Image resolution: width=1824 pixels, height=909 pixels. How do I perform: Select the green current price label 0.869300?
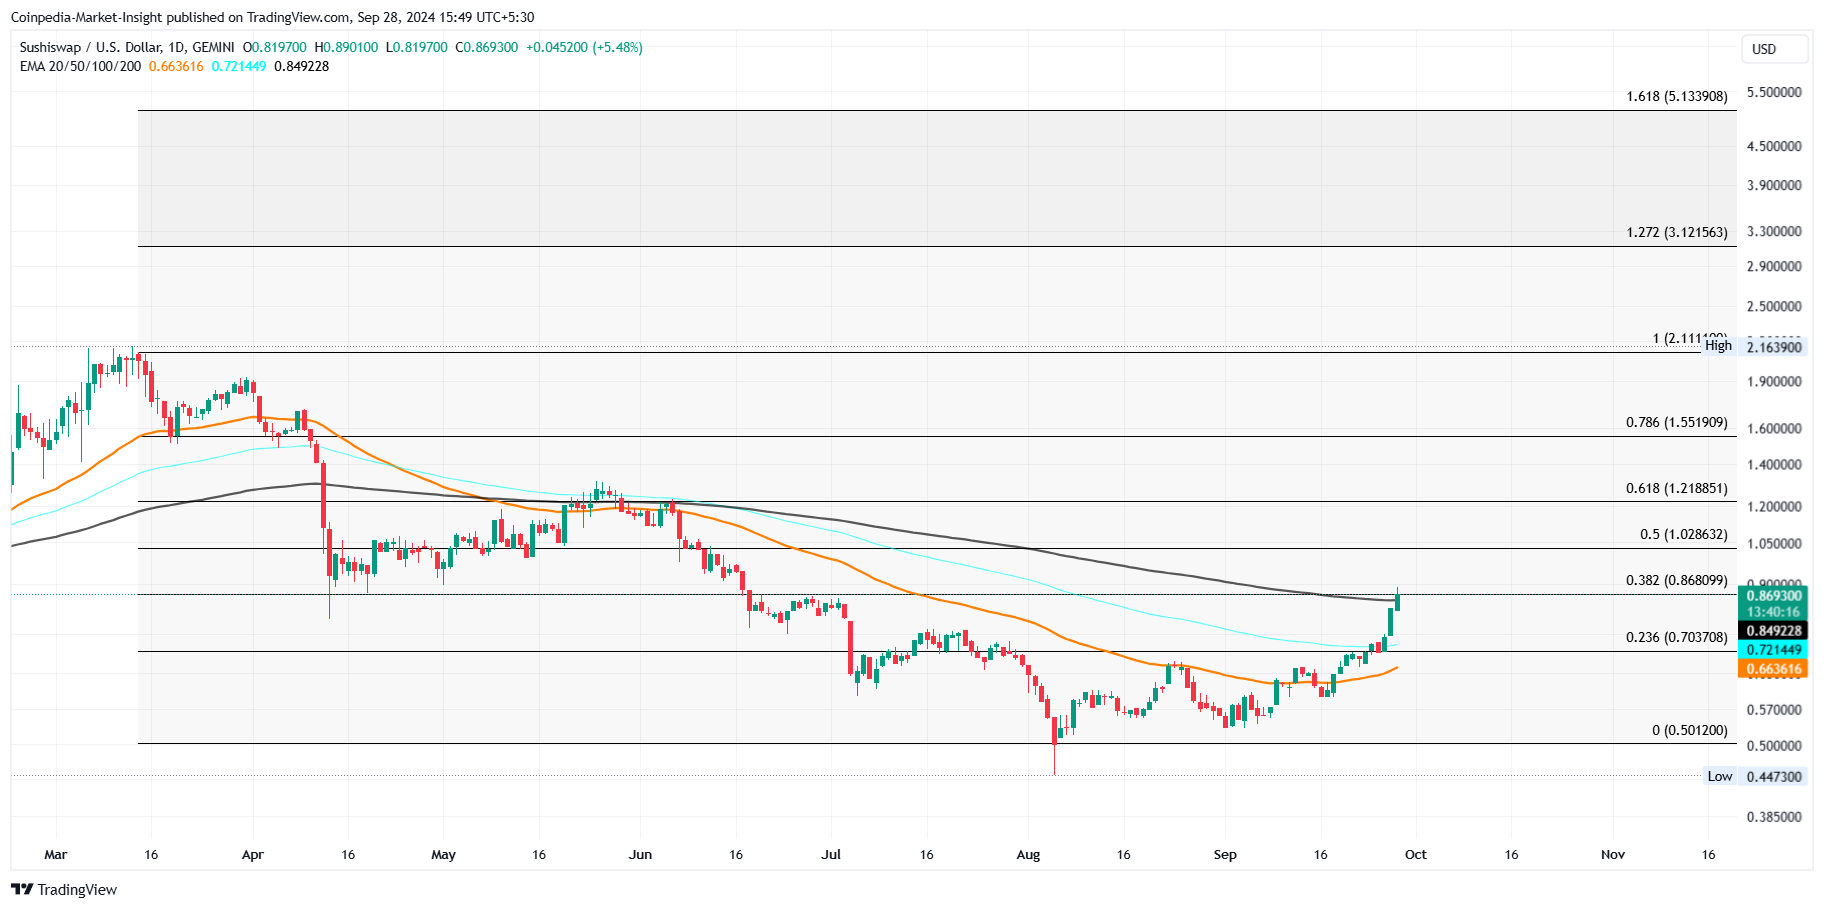tap(1775, 595)
